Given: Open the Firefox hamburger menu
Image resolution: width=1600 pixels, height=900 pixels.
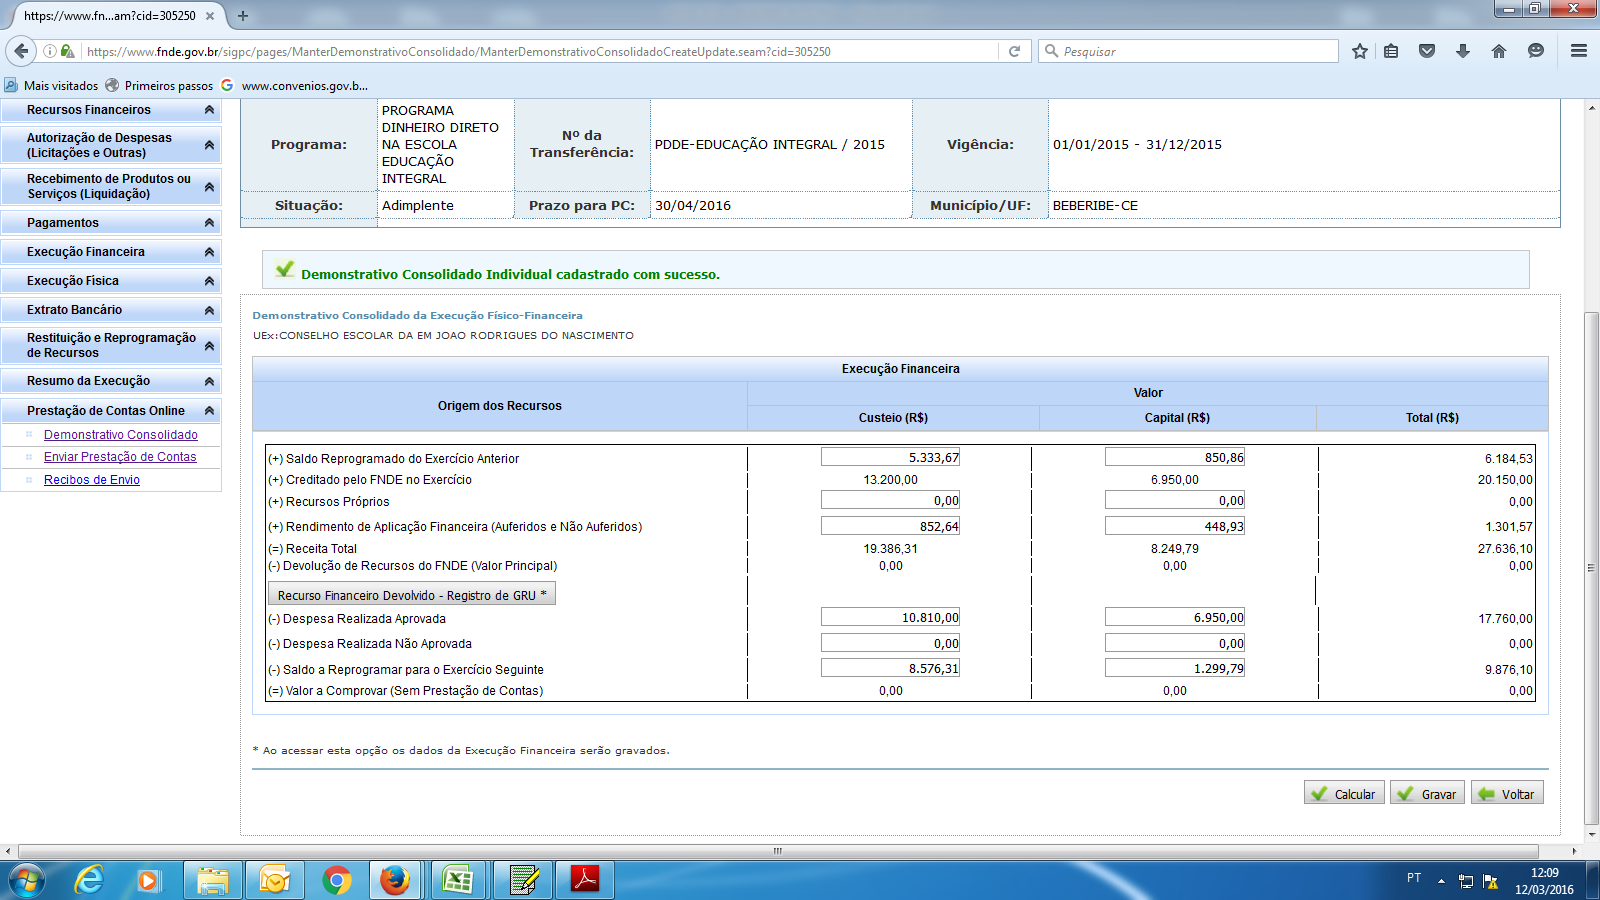Looking at the screenshot, I should [x=1579, y=51].
